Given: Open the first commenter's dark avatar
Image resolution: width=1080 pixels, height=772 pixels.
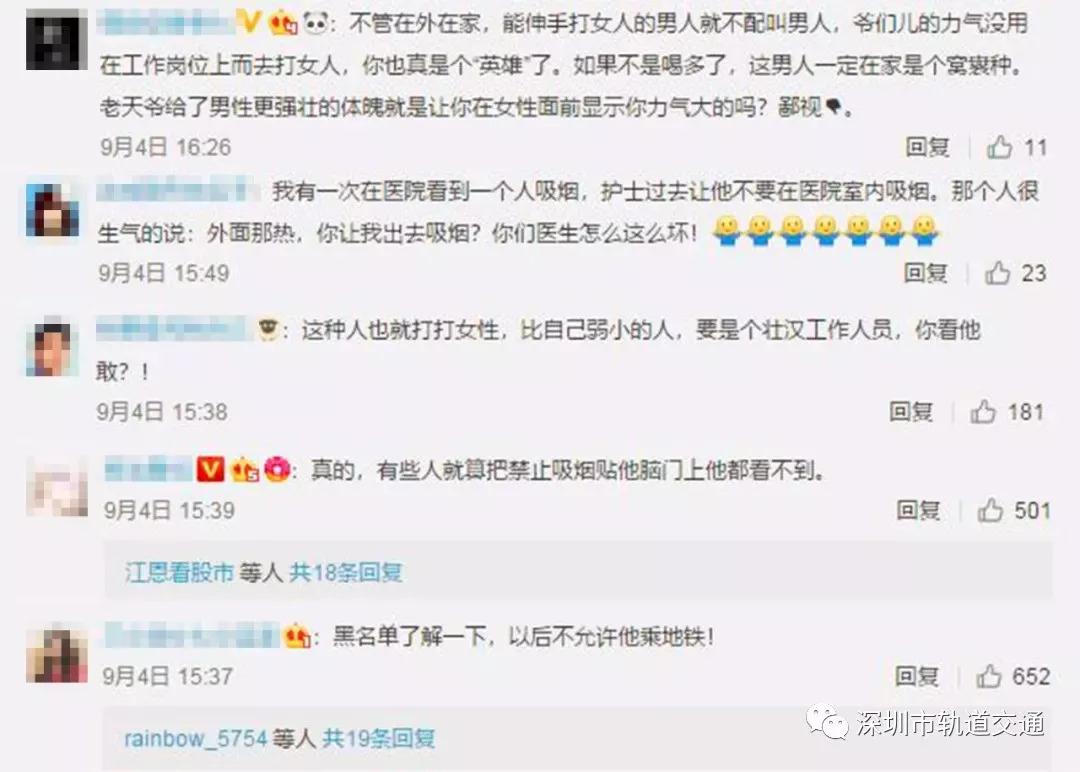Looking at the screenshot, I should tap(56, 40).
